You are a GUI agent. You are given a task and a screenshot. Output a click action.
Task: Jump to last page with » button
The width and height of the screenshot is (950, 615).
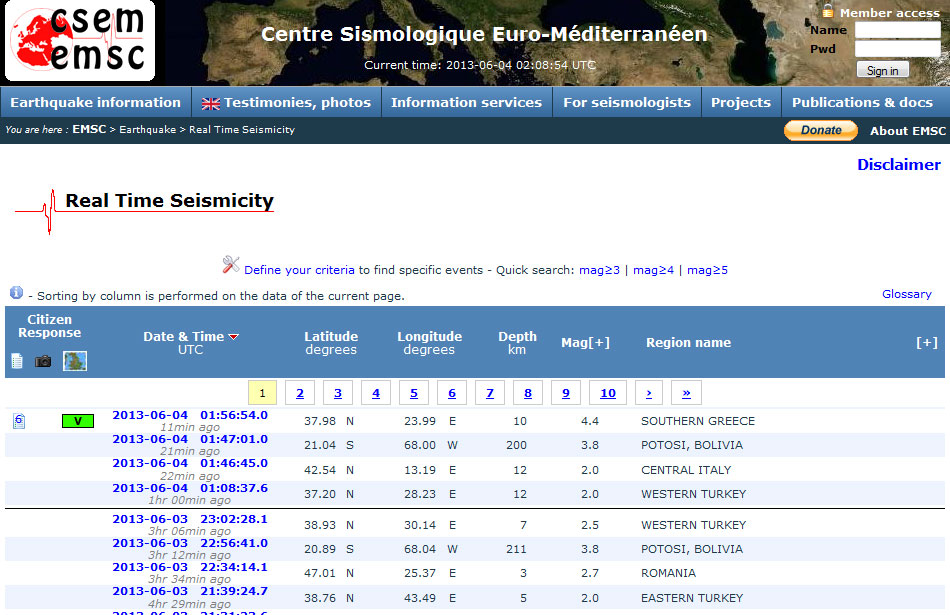tap(686, 393)
